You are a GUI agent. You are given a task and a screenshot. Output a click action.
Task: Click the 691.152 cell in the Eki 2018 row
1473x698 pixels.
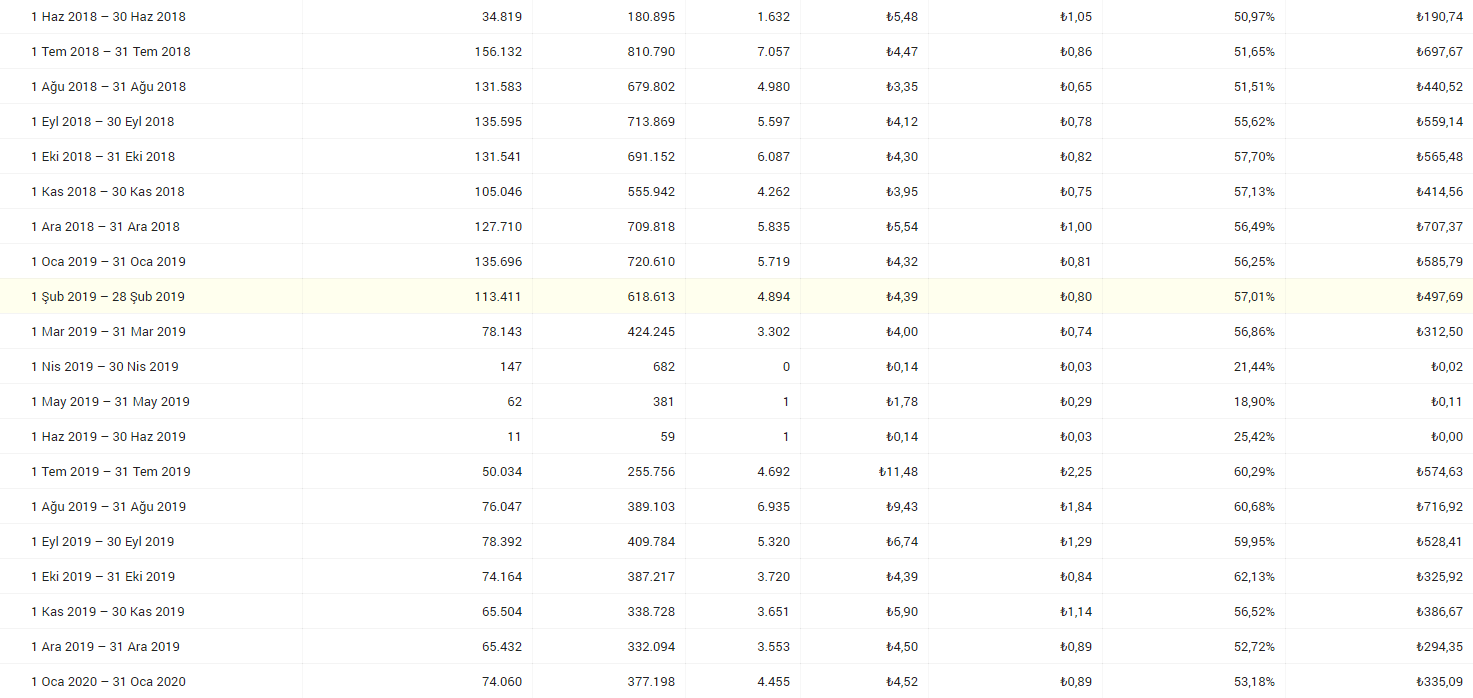click(649, 157)
